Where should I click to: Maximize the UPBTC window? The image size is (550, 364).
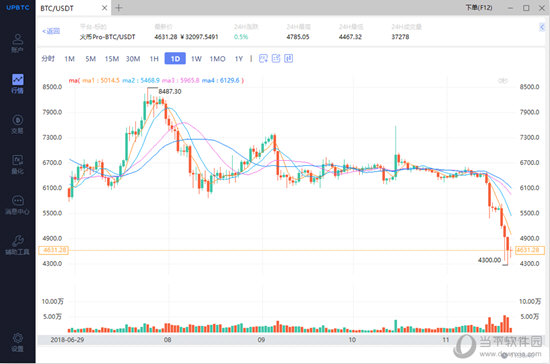[x=526, y=8]
